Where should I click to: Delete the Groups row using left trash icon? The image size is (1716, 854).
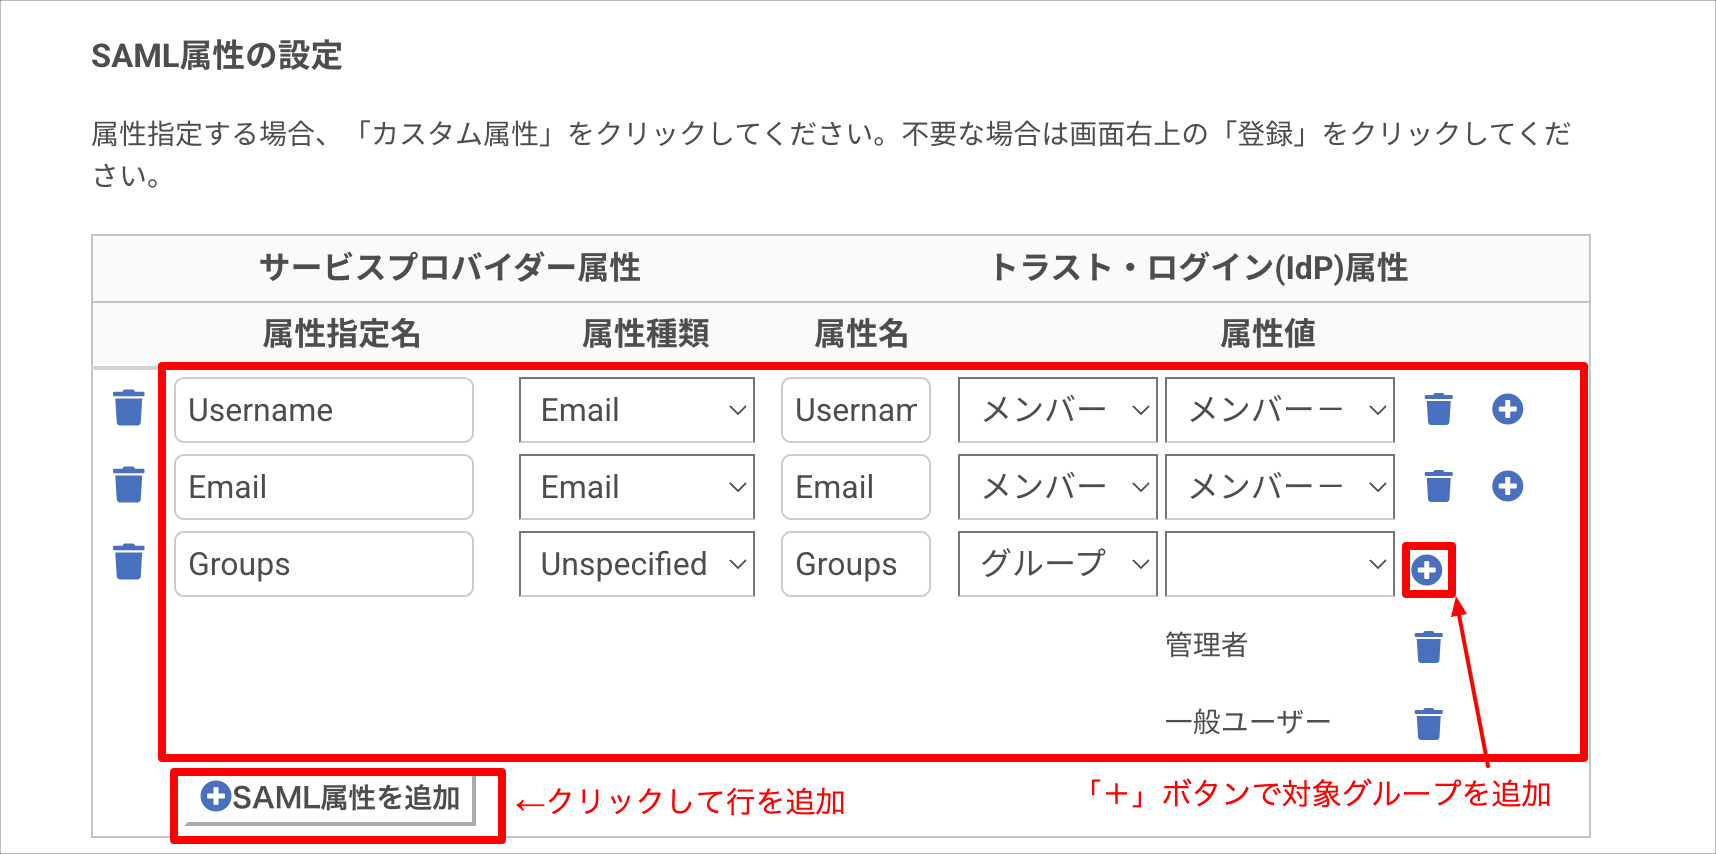(129, 561)
